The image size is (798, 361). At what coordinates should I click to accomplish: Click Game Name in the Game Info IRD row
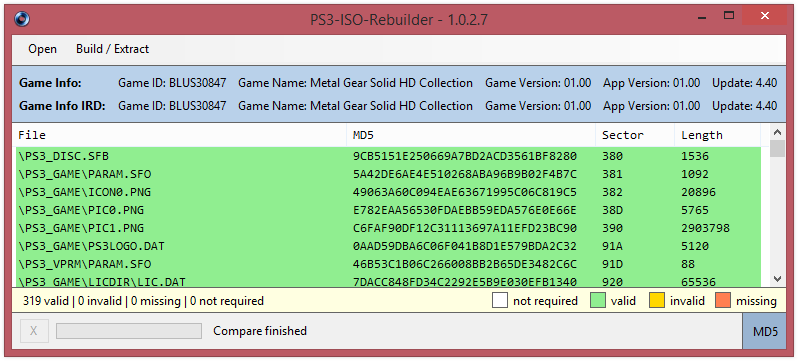(355, 106)
